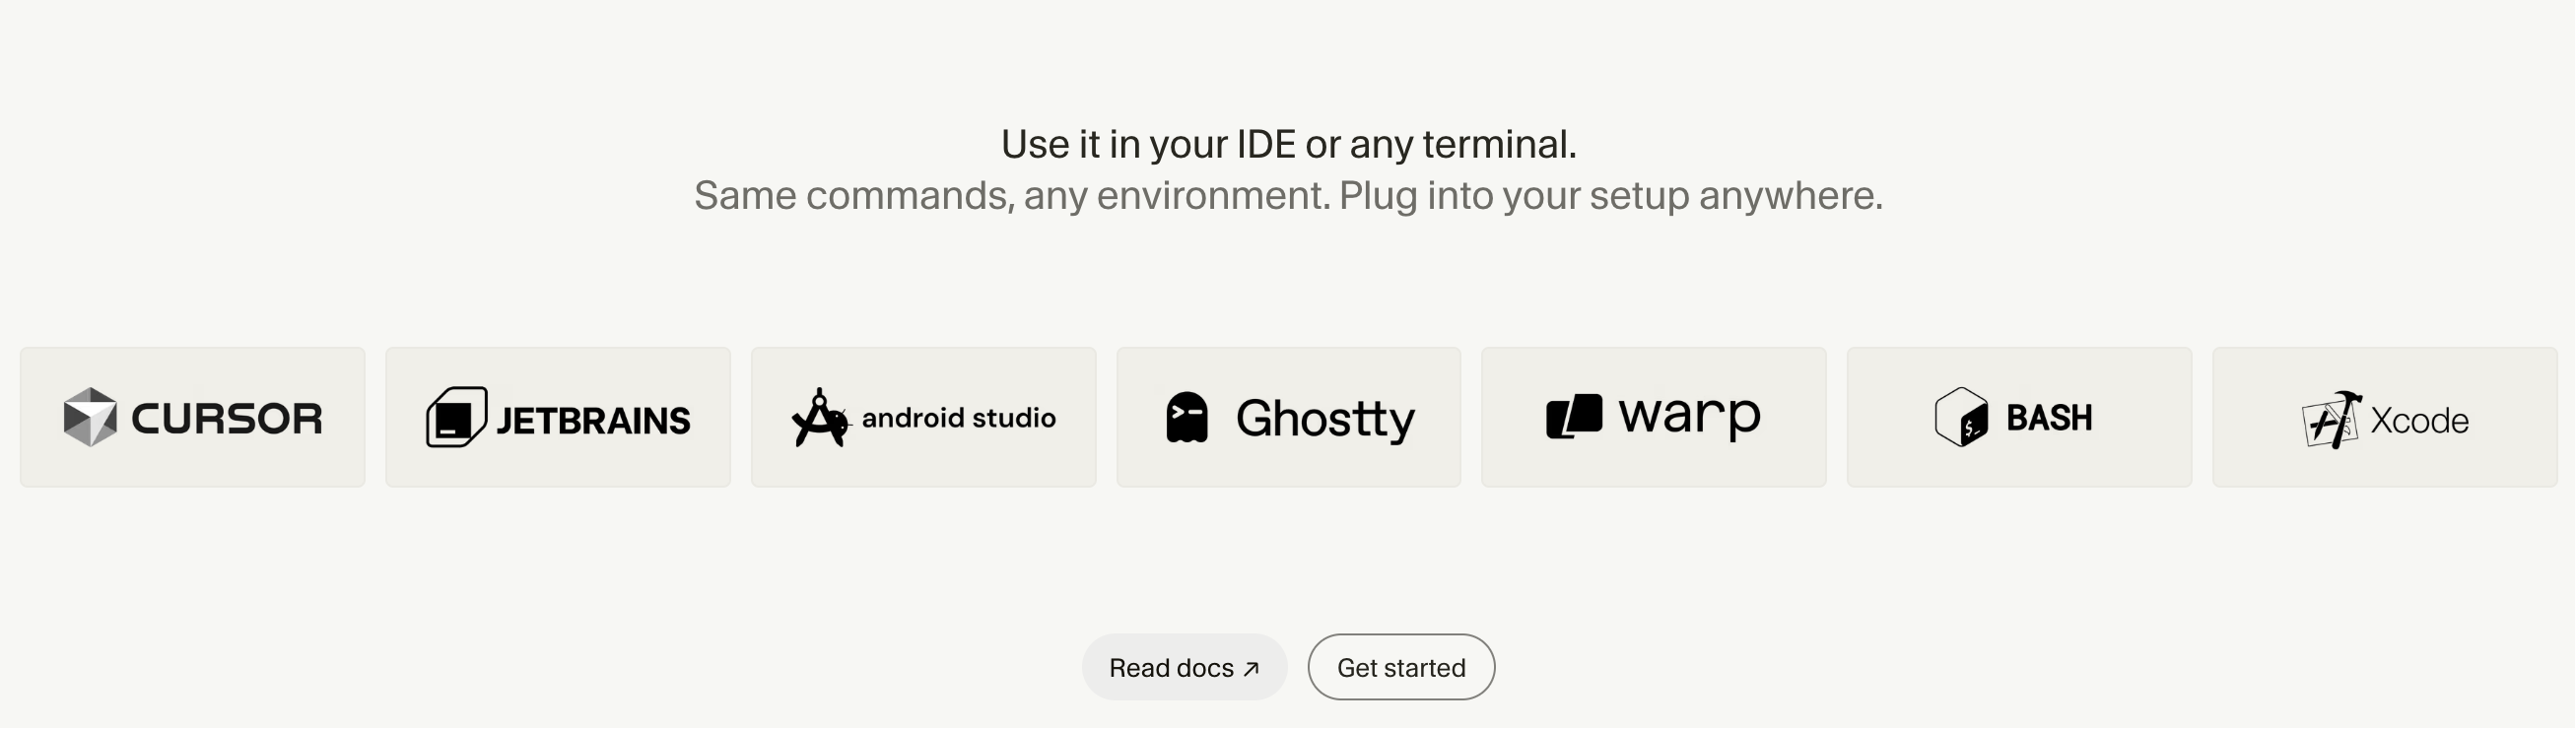Screen dimensions: 2576x729
Task: Click the JetBrains square logo icon
Action: coord(456,417)
